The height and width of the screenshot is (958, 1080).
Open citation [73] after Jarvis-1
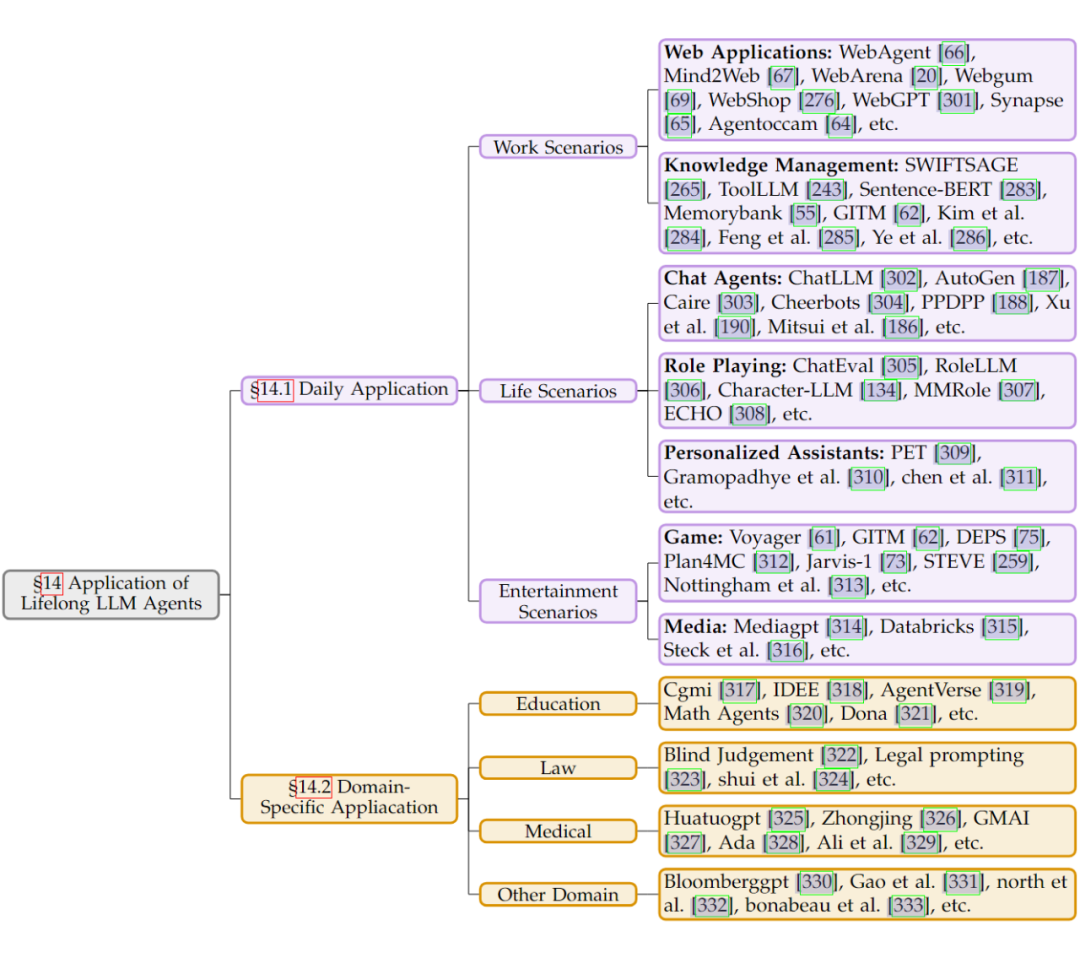coord(895,562)
